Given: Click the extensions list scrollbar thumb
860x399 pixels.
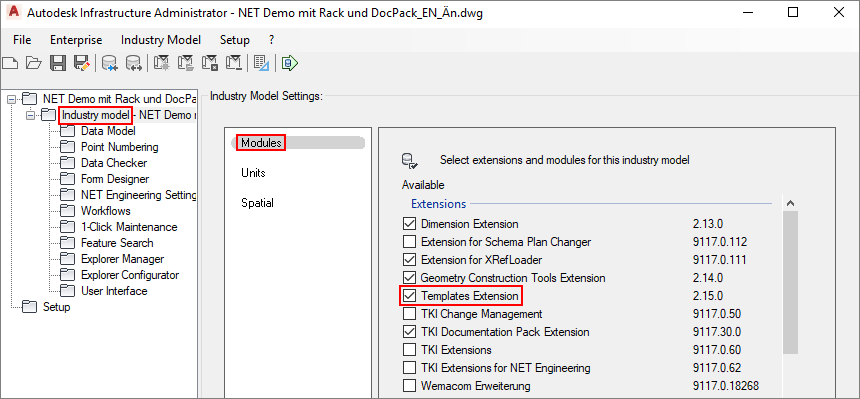Looking at the screenshot, I should (790, 283).
